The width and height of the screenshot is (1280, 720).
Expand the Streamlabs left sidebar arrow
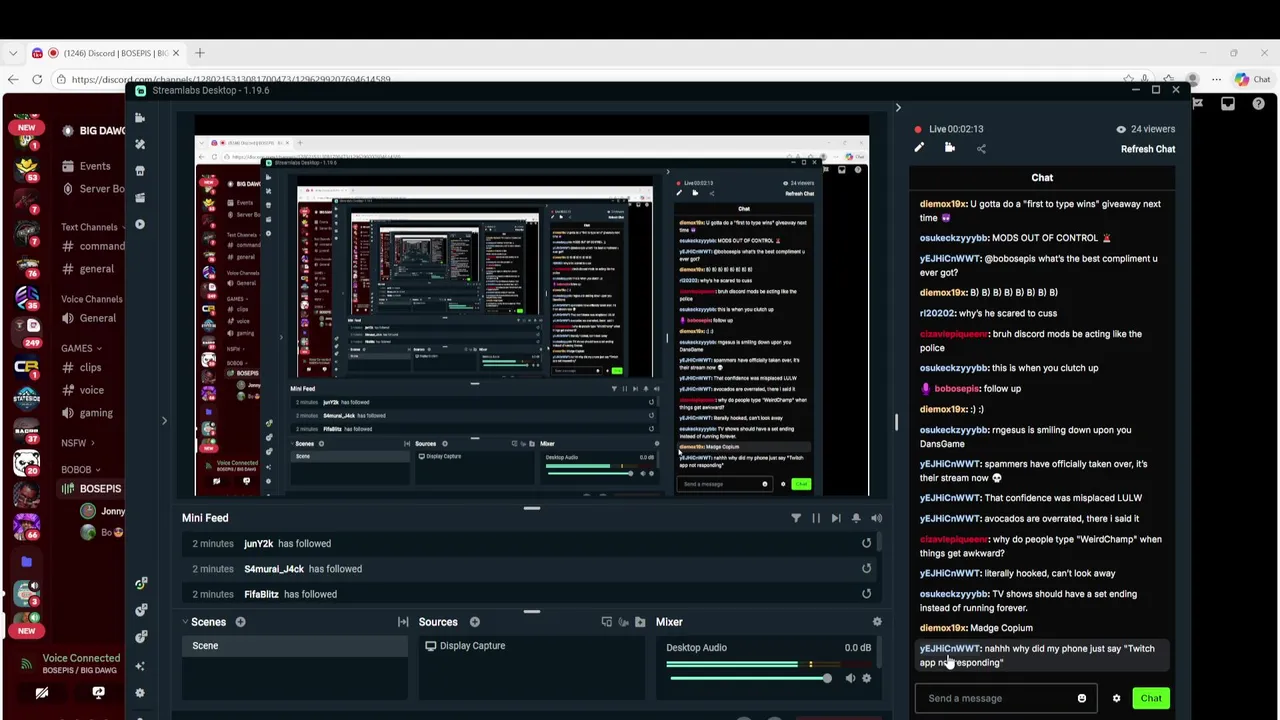164,421
